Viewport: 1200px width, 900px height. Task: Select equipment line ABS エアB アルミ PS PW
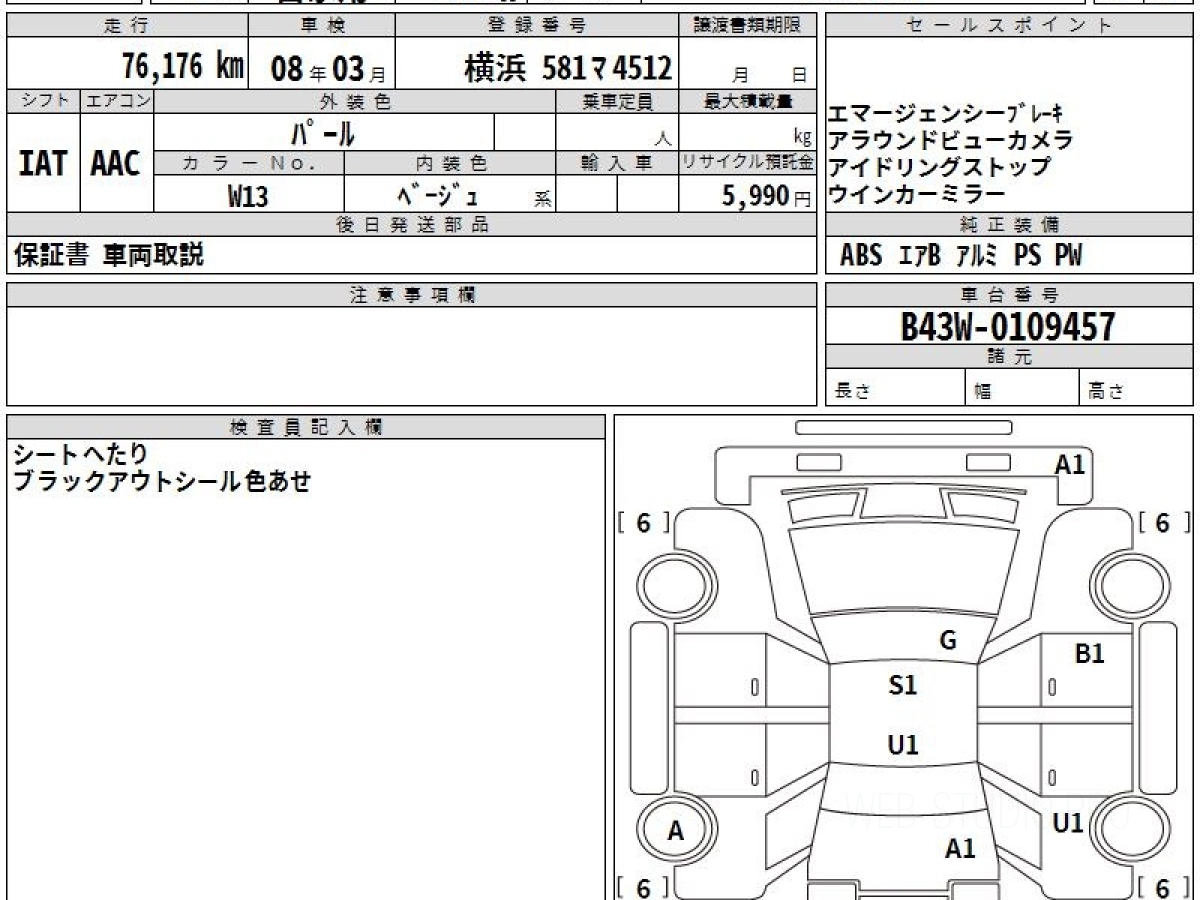pyautogui.click(x=961, y=256)
